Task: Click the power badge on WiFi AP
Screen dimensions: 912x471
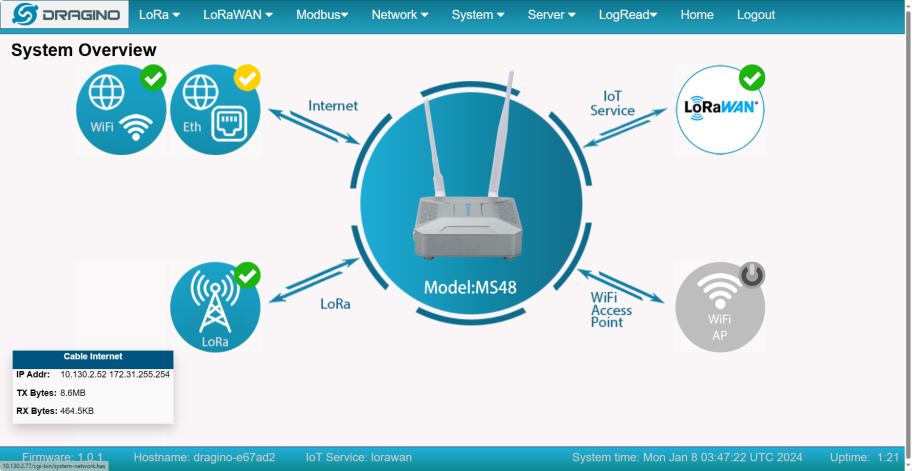Action: (752, 275)
